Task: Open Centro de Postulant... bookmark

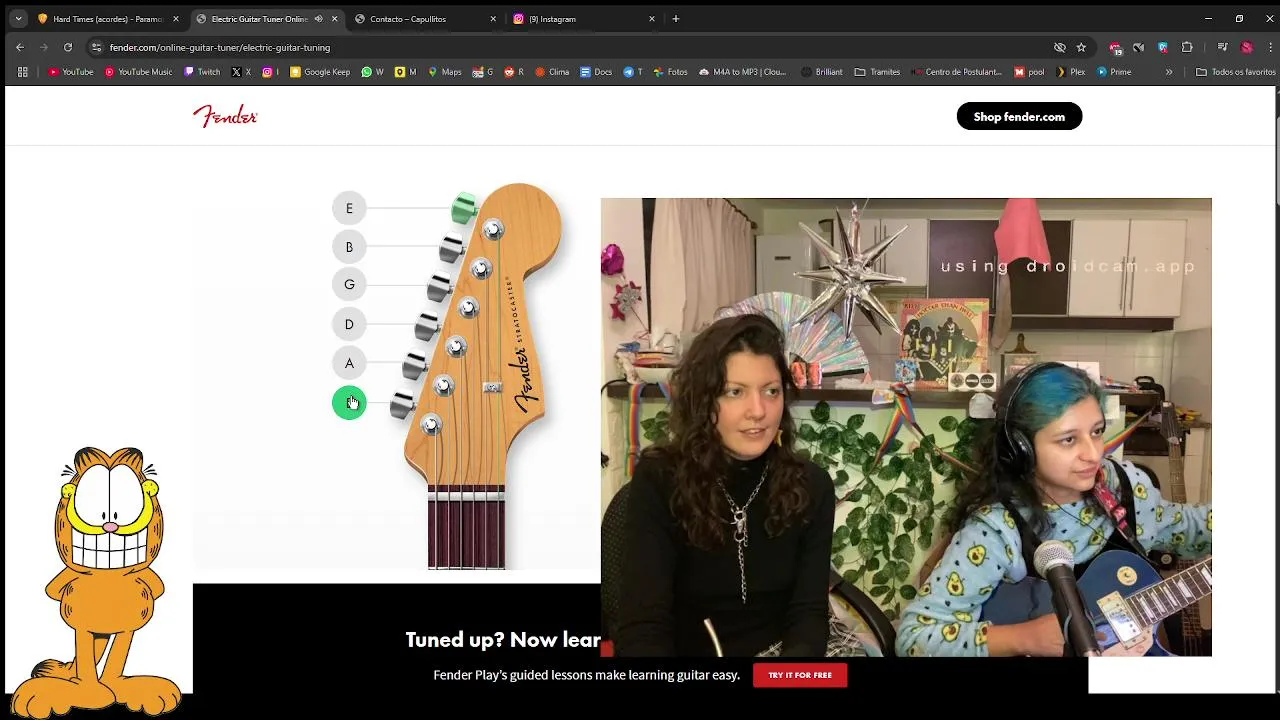Action: (956, 72)
